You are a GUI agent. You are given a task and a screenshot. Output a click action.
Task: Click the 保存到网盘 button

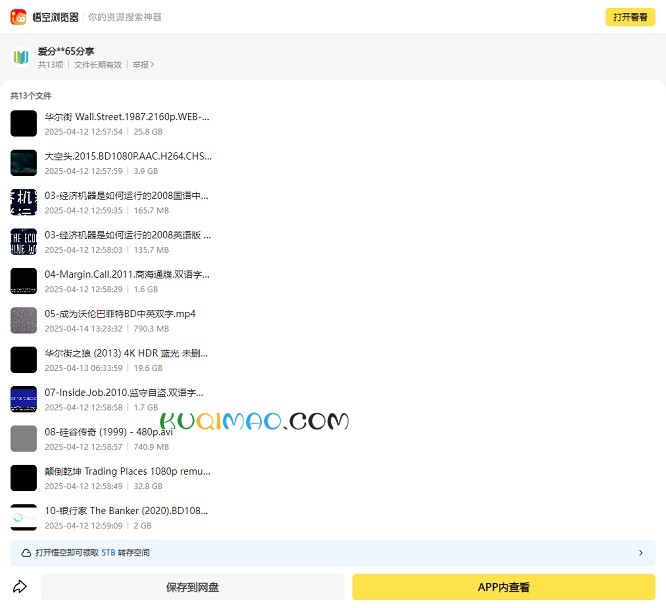tap(192, 587)
